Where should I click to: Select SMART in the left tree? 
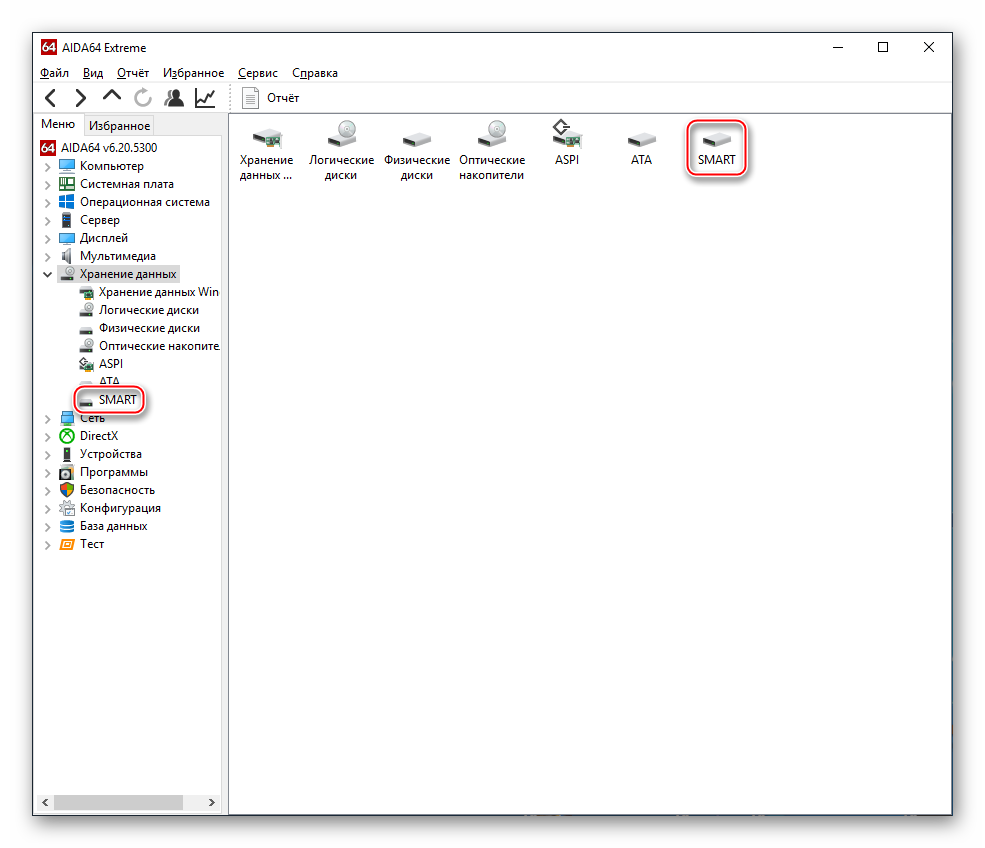point(117,400)
